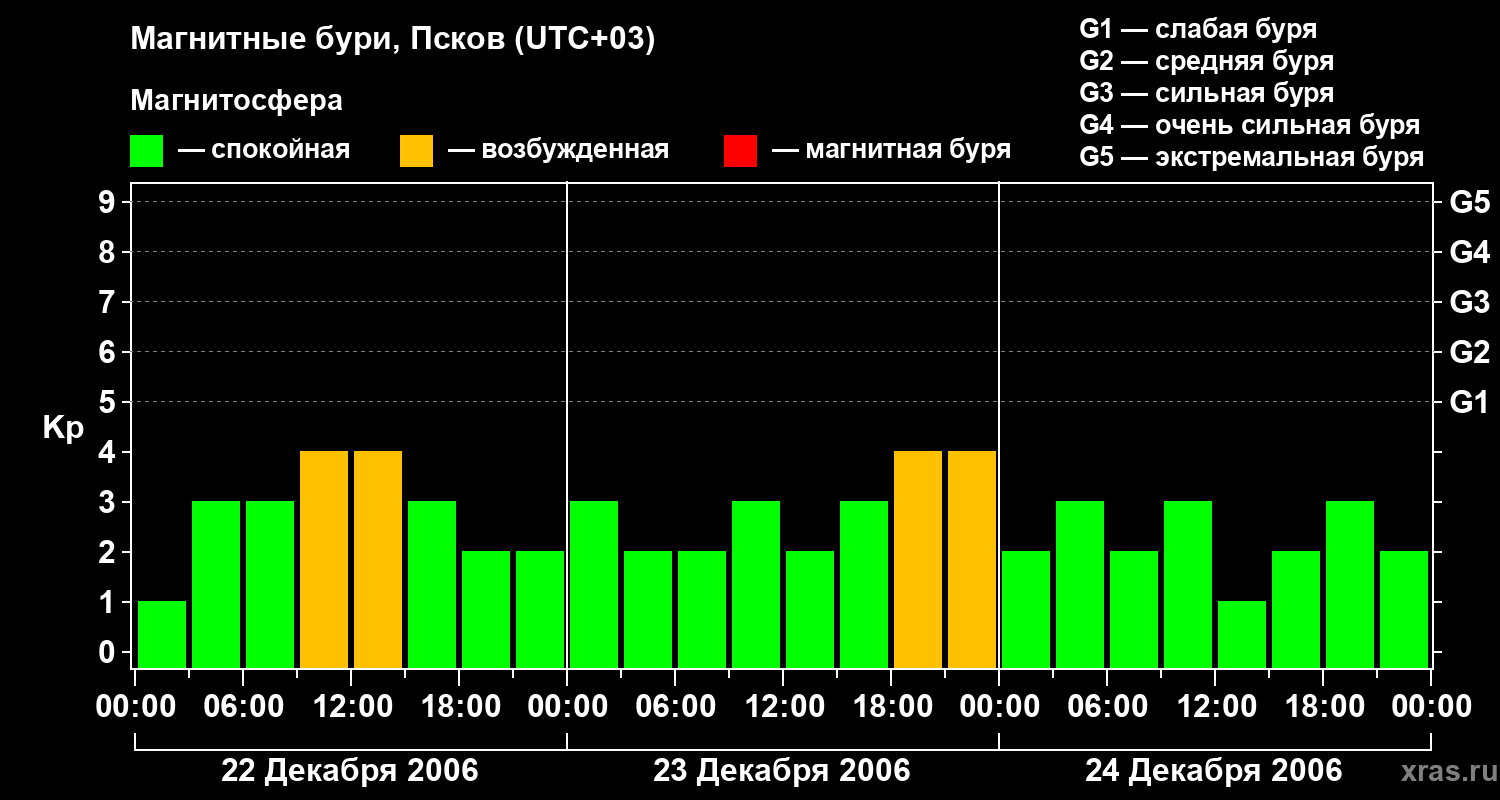The width and height of the screenshot is (1500, 800).
Task: Click the 'G2 — средняя буря' legend line
Action: coord(1206,61)
